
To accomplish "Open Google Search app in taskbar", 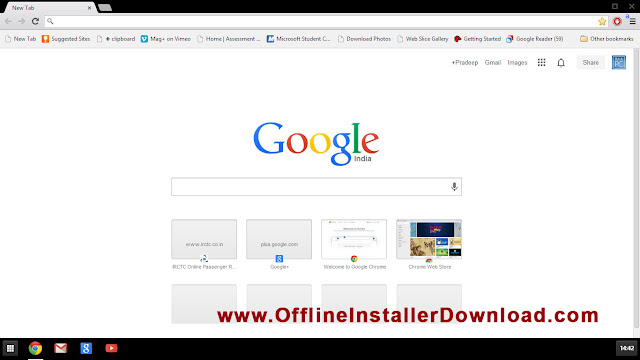I will pyautogui.click(x=86, y=348).
